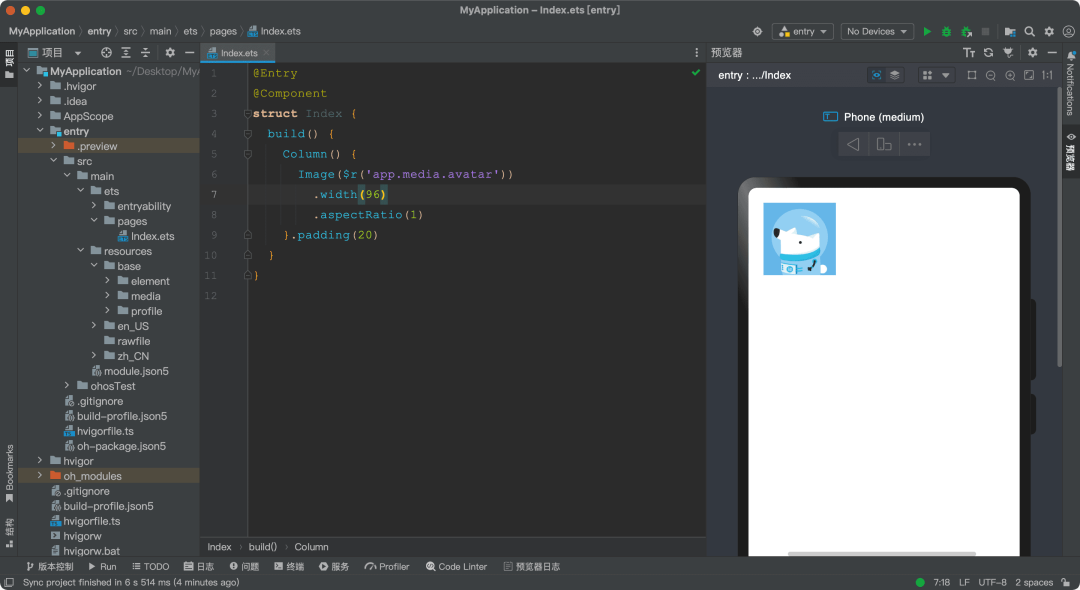Expand the AppScope folder
This screenshot has height=590, width=1080.
40,116
